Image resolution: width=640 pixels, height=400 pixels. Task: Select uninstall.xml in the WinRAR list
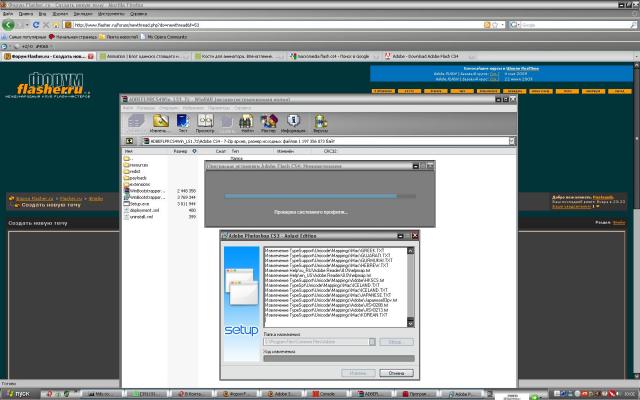(x=138, y=217)
